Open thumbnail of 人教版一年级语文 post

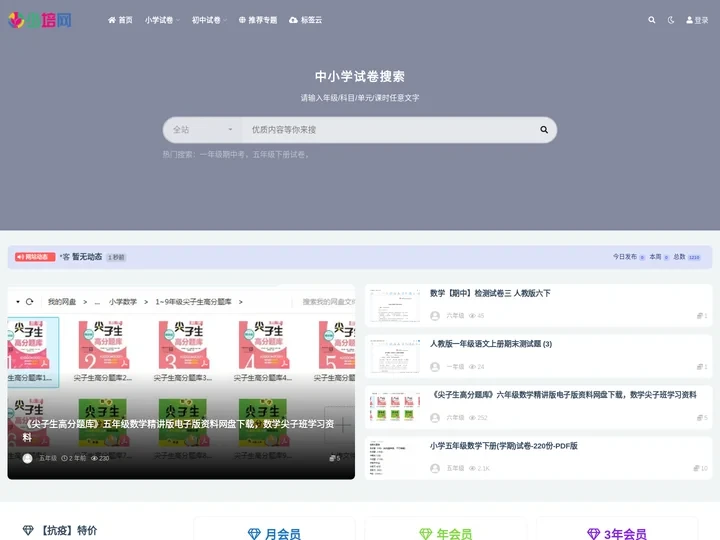point(395,356)
